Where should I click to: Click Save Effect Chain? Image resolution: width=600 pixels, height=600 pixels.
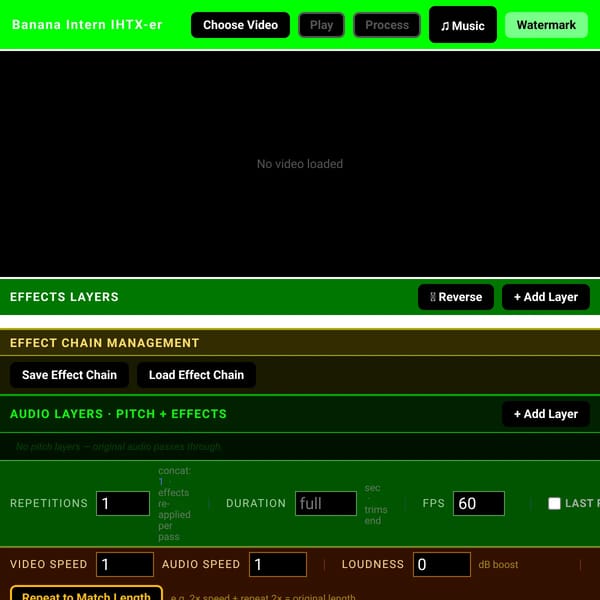69,375
